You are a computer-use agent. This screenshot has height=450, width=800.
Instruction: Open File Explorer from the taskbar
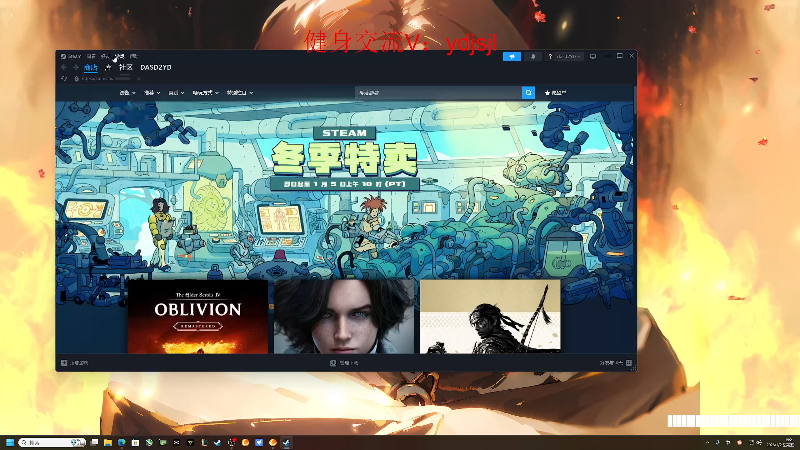point(108,442)
